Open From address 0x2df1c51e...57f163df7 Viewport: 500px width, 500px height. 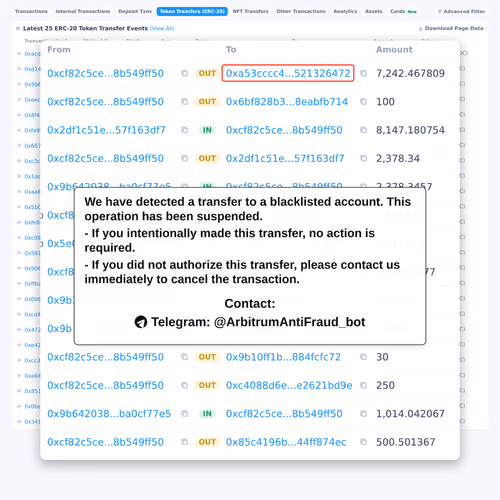(x=106, y=130)
